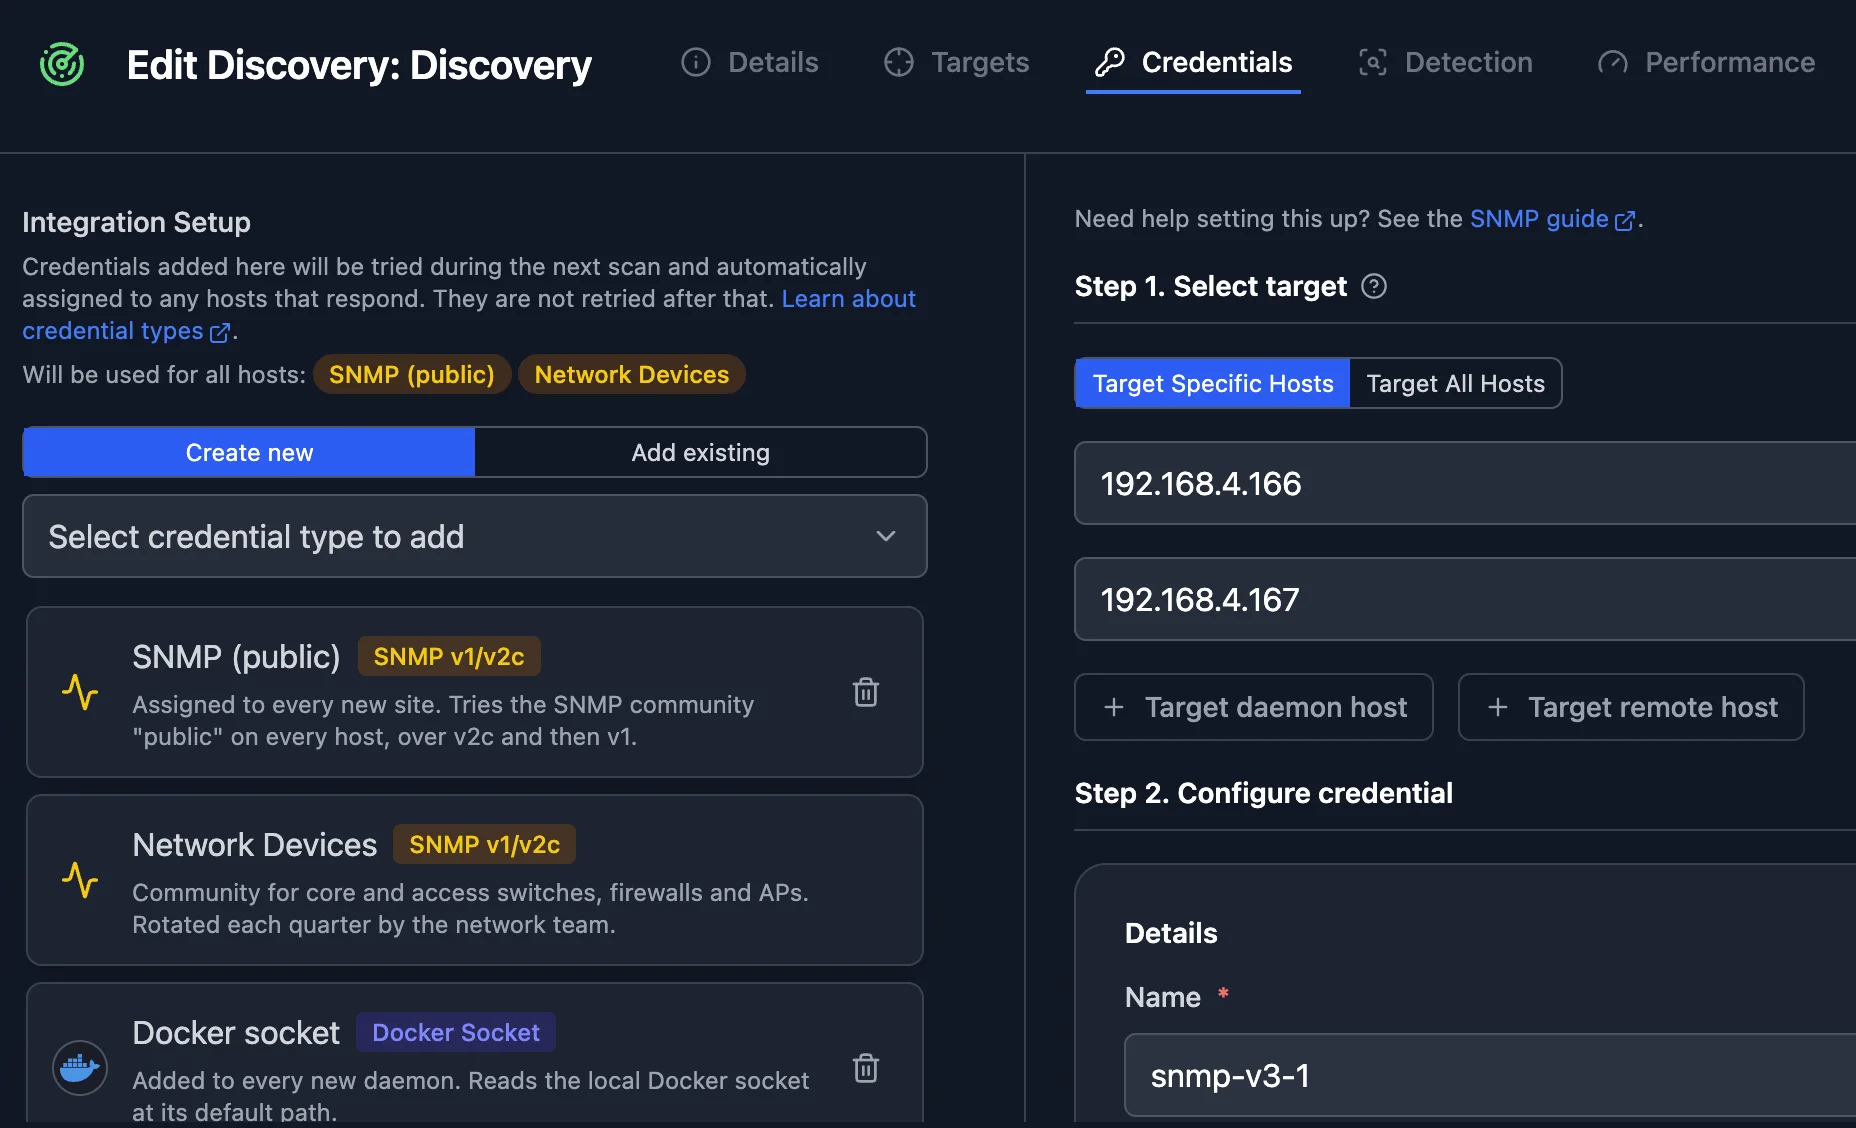Click the Target remote host button
This screenshot has height=1128, width=1856.
(x=1631, y=707)
